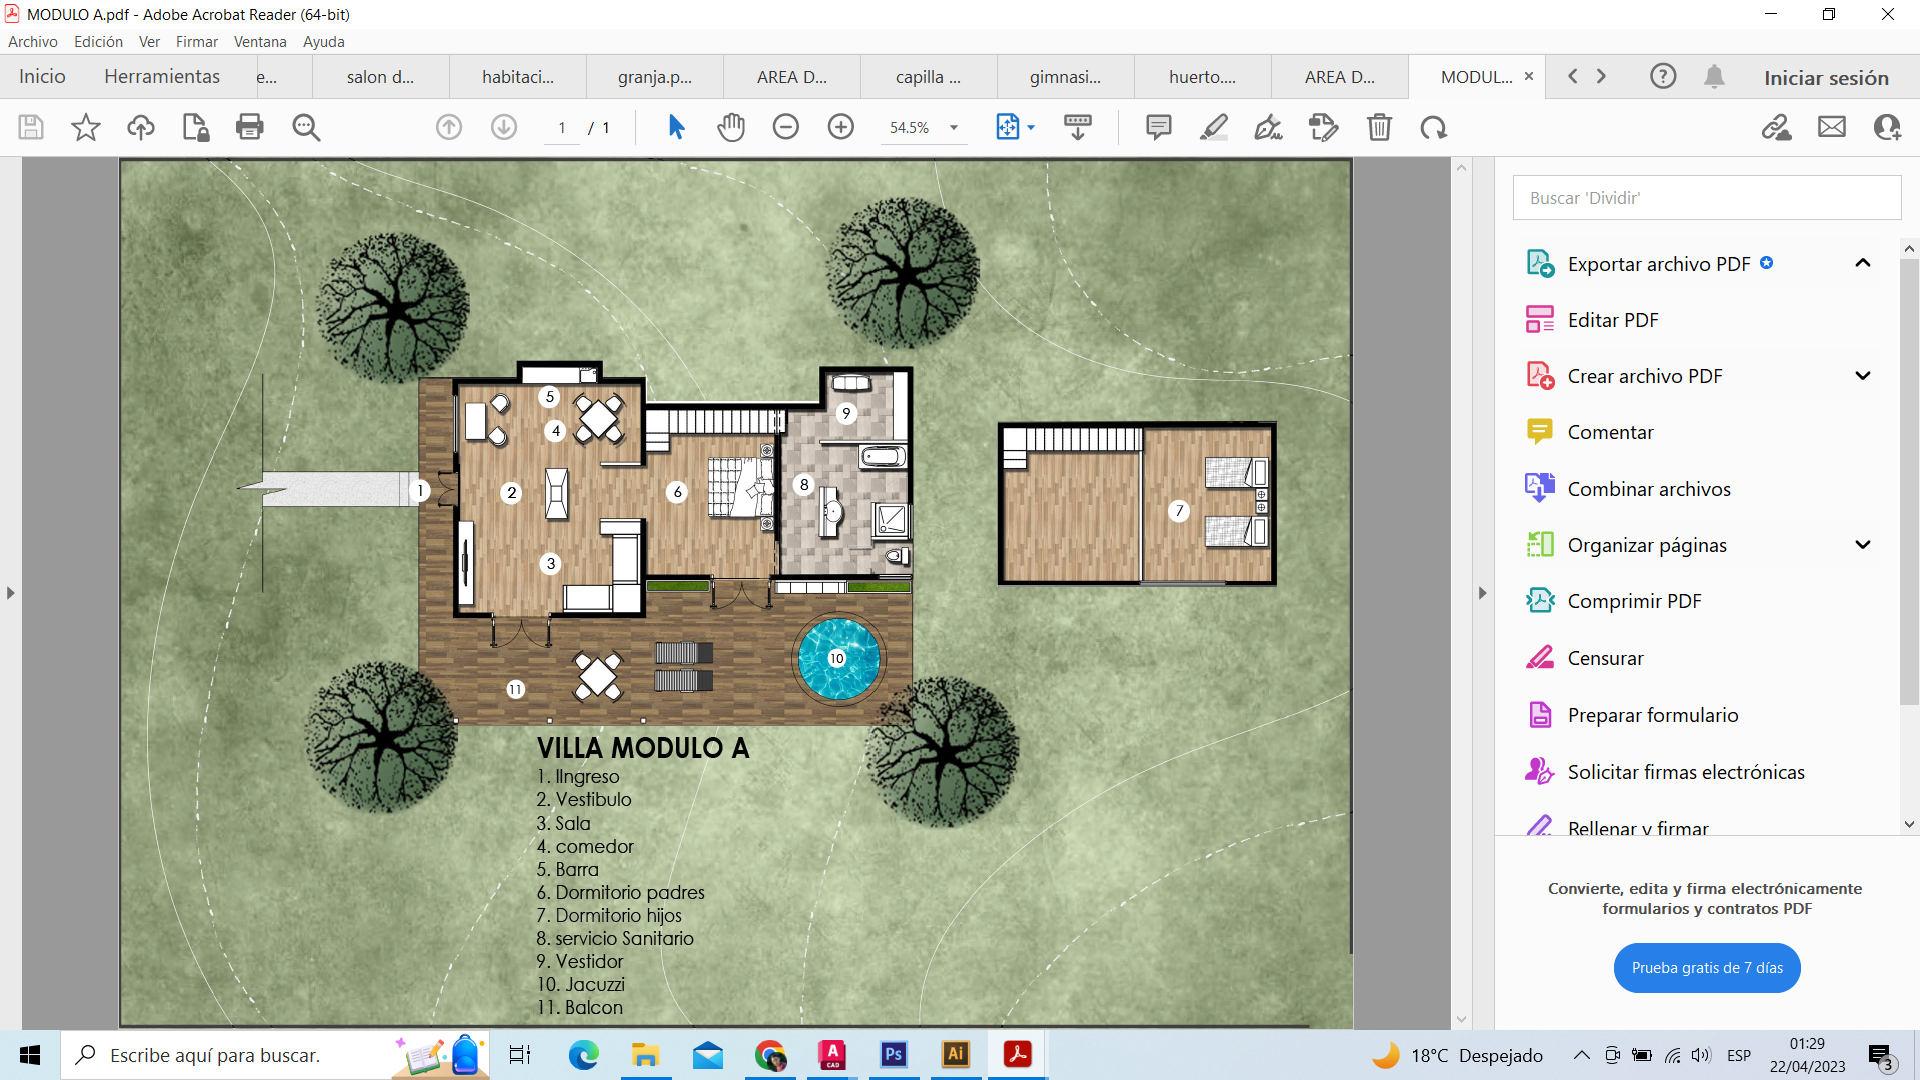Collapse the right tools pane arrow
Image resolution: width=1920 pixels, height=1080 pixels.
click(x=1482, y=593)
